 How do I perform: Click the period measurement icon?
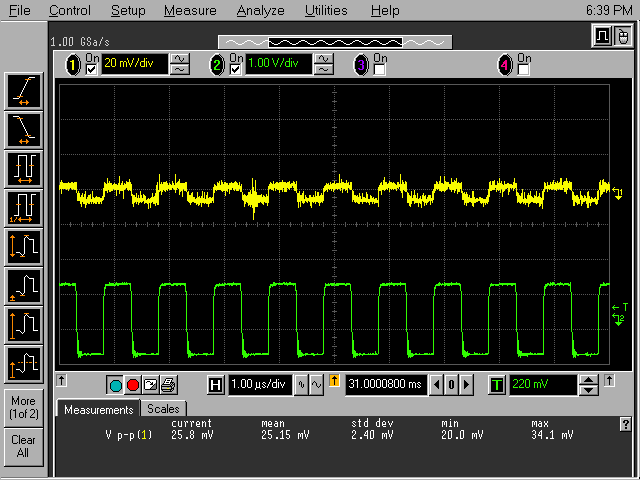tap(23, 168)
